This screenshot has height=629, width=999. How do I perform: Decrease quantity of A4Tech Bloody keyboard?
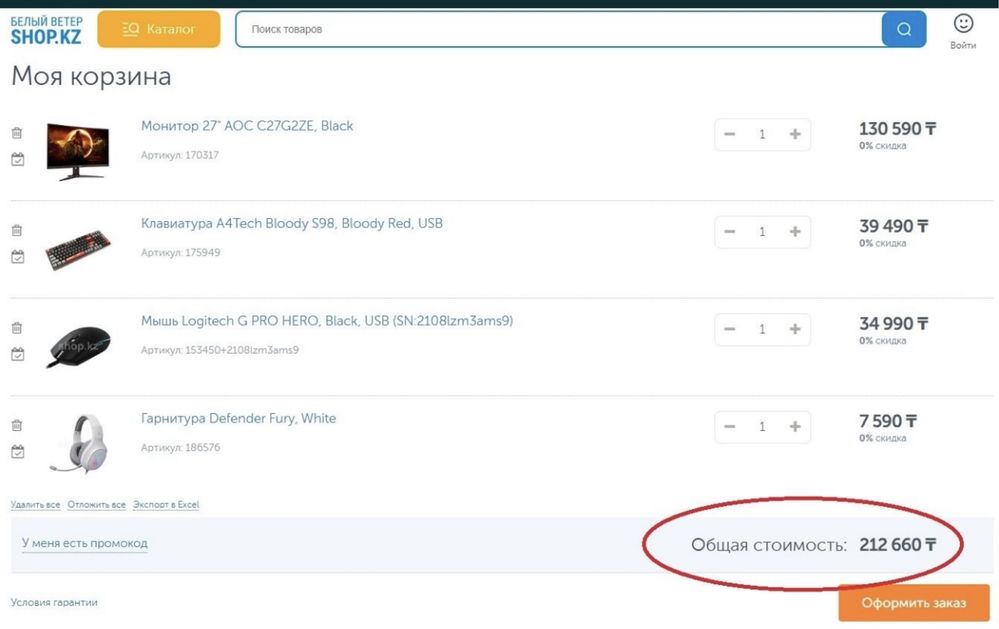click(730, 231)
